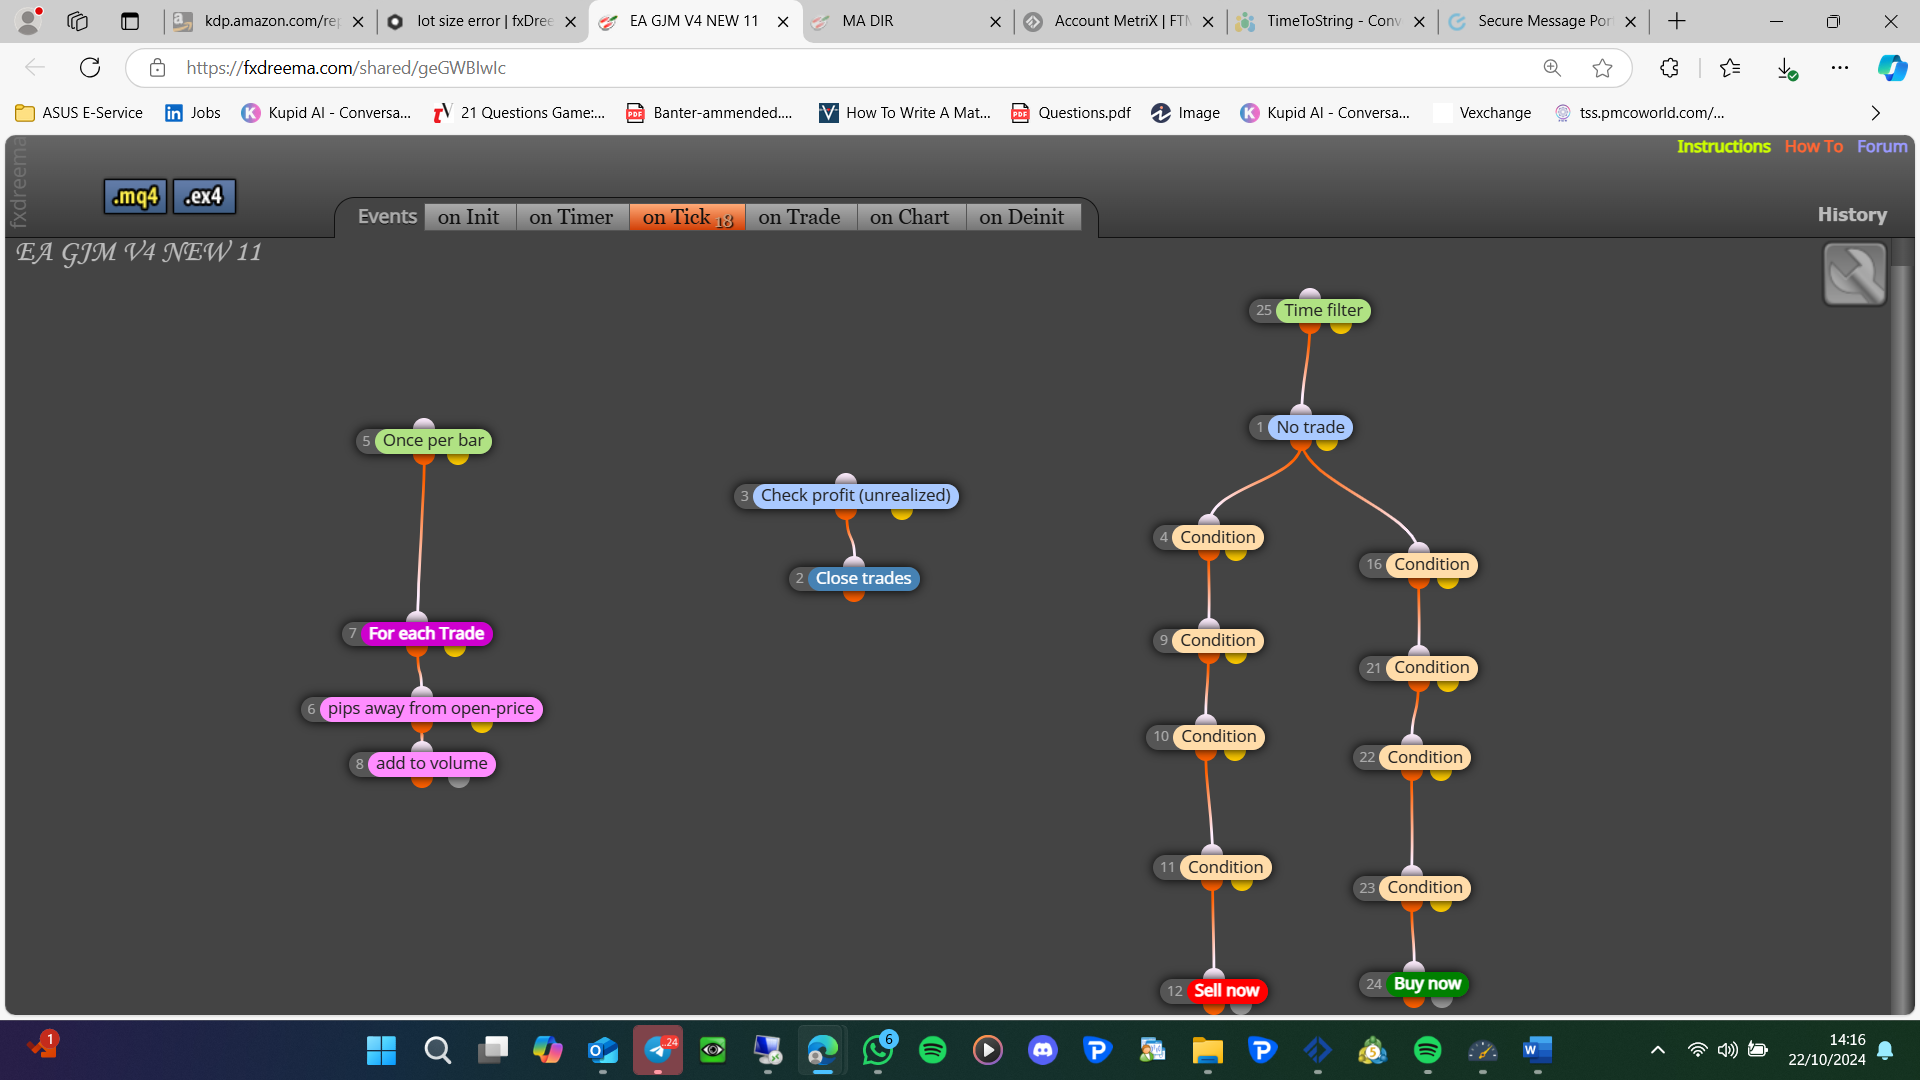Open browser extensions menu
This screenshot has width=1920, height=1080.
pos(1669,68)
